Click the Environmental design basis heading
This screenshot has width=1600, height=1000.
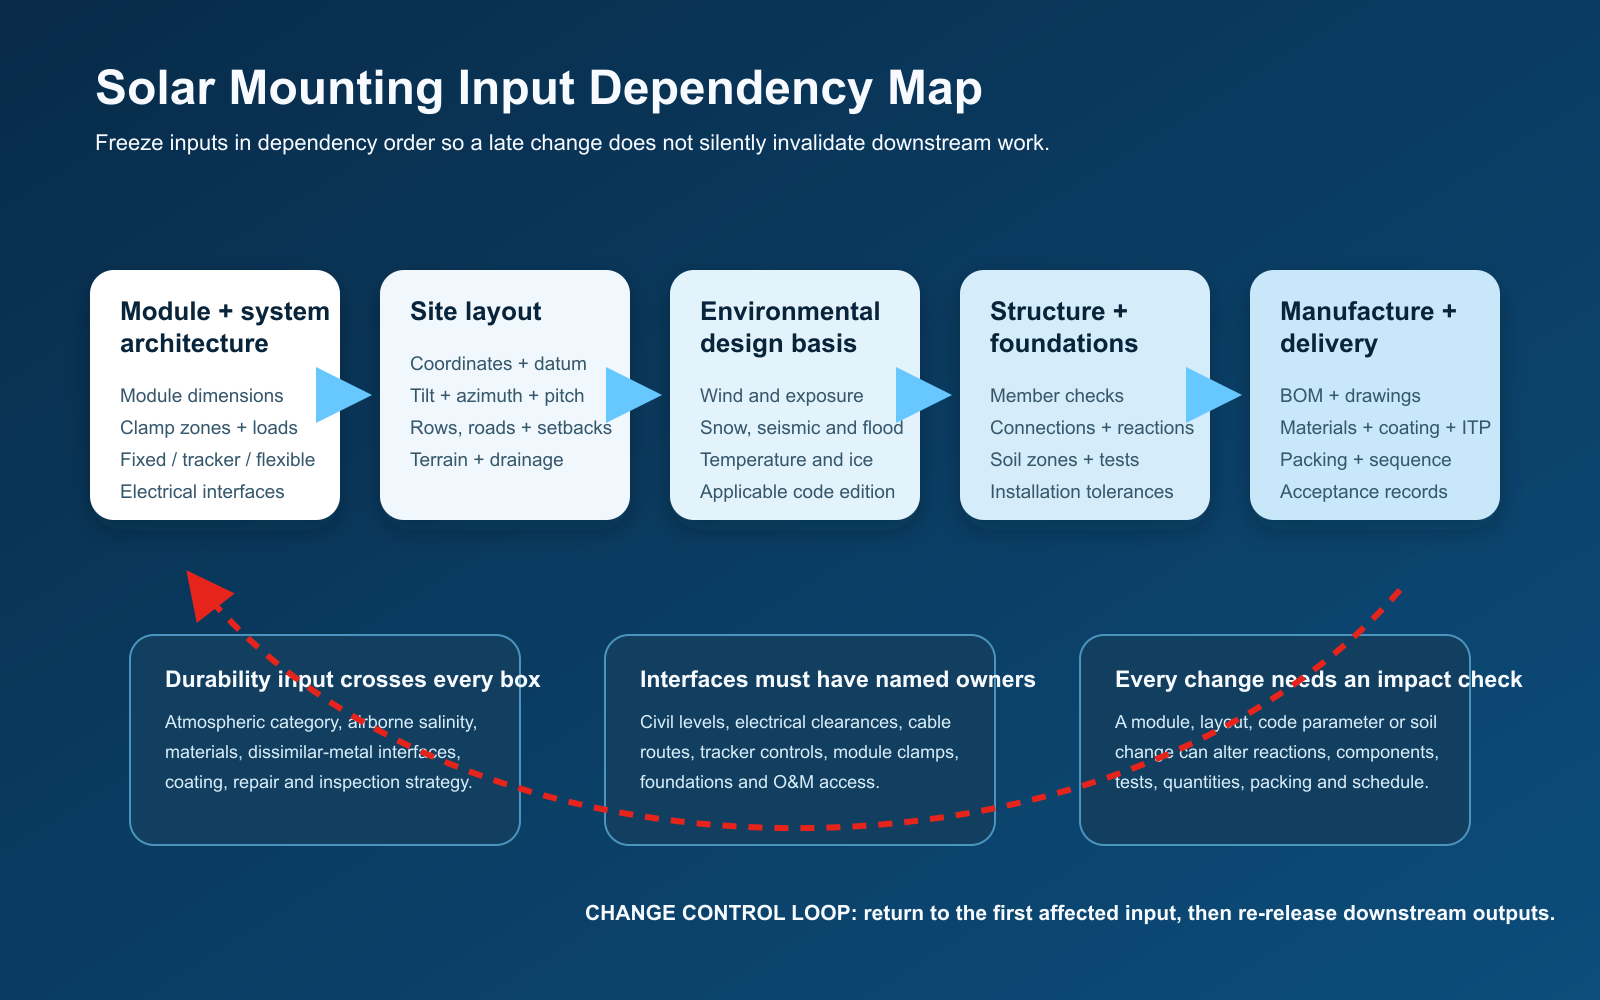[790, 327]
